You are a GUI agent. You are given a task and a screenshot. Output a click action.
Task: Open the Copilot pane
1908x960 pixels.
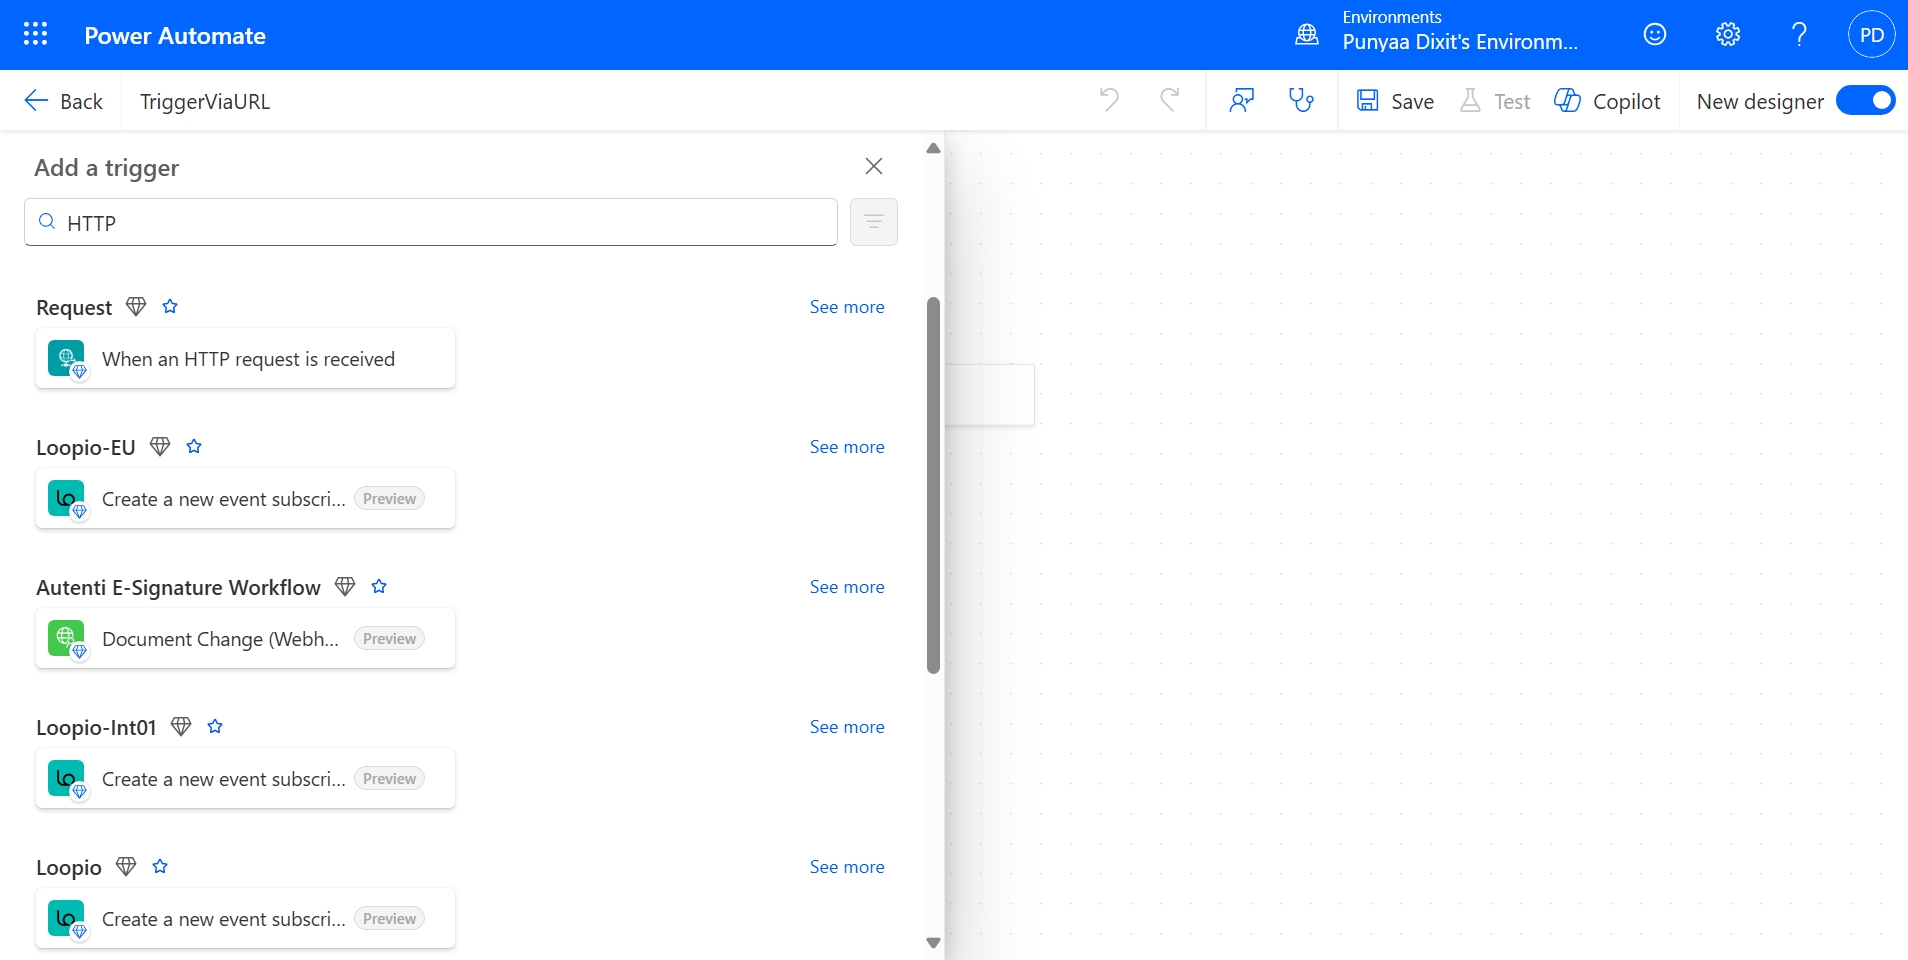pyautogui.click(x=1607, y=101)
